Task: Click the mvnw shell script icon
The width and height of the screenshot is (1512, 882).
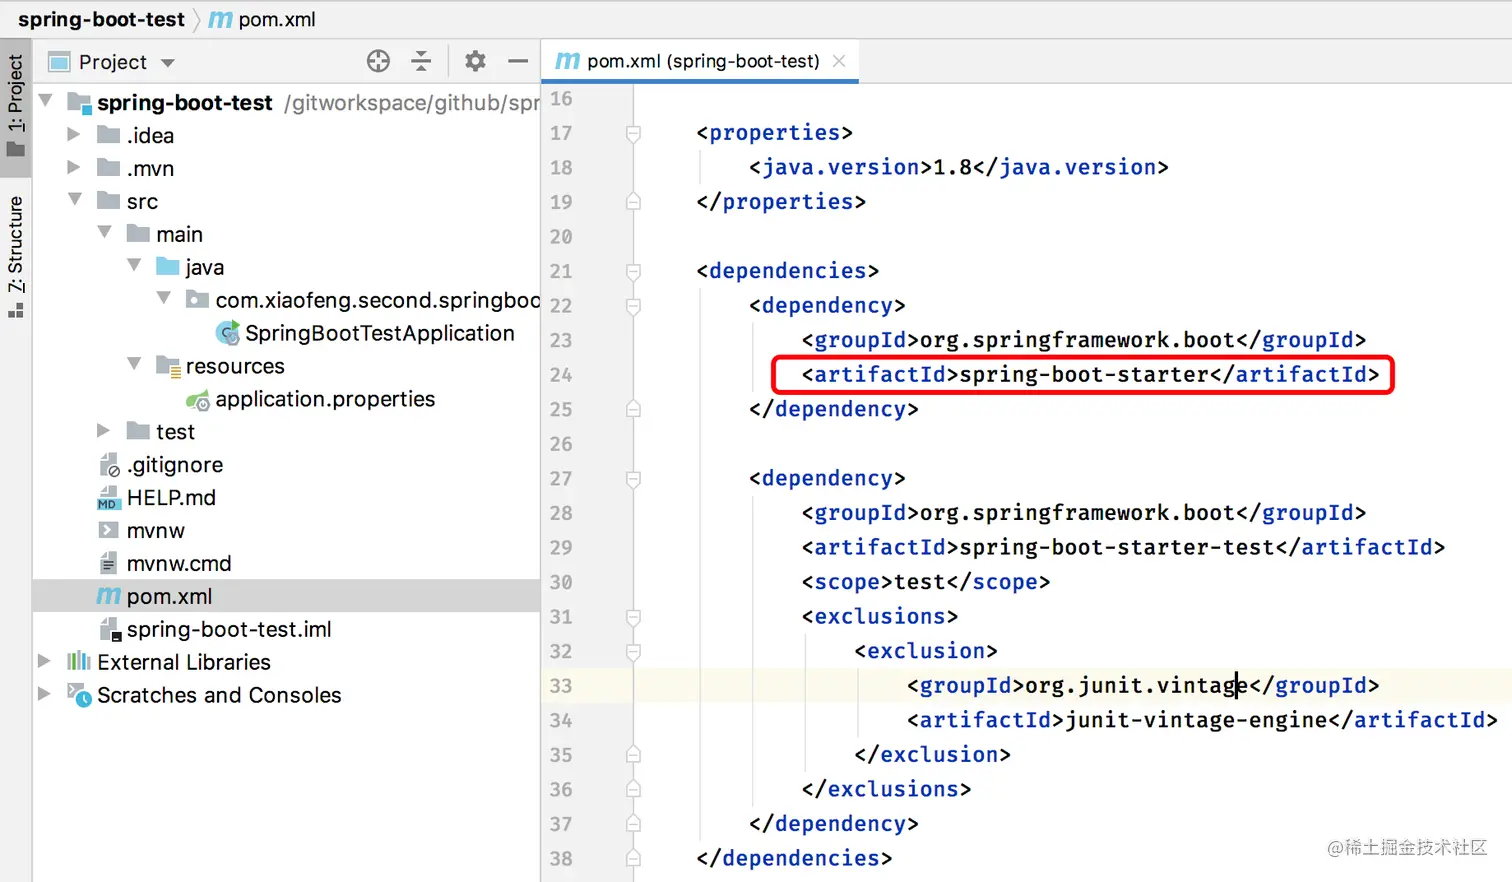Action: coord(108,530)
